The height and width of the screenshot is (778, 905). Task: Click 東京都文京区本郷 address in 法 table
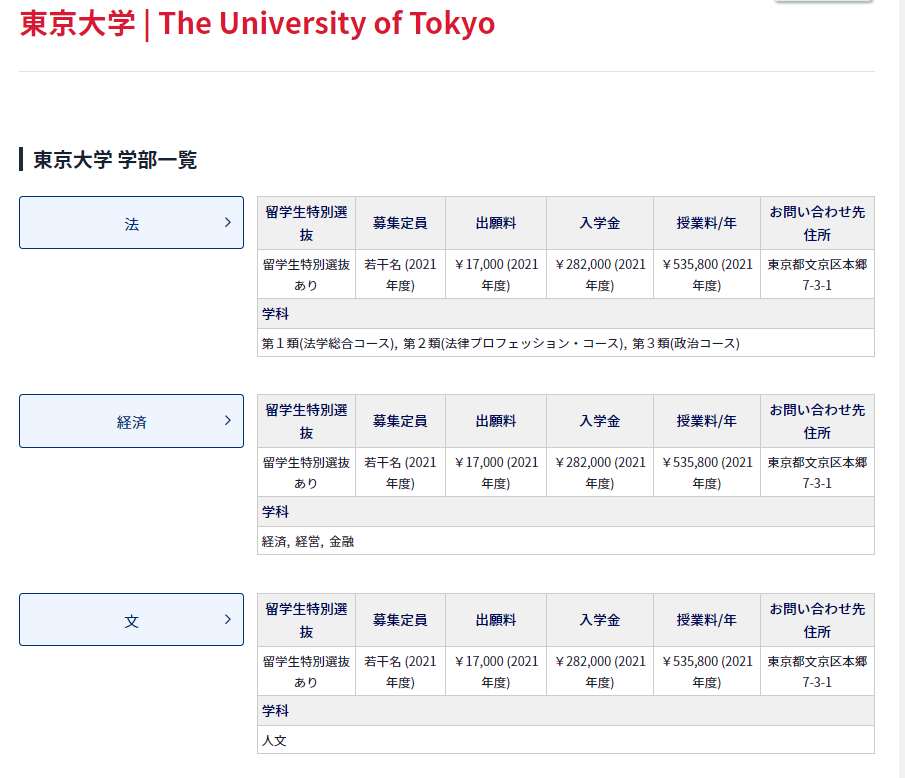(x=817, y=275)
